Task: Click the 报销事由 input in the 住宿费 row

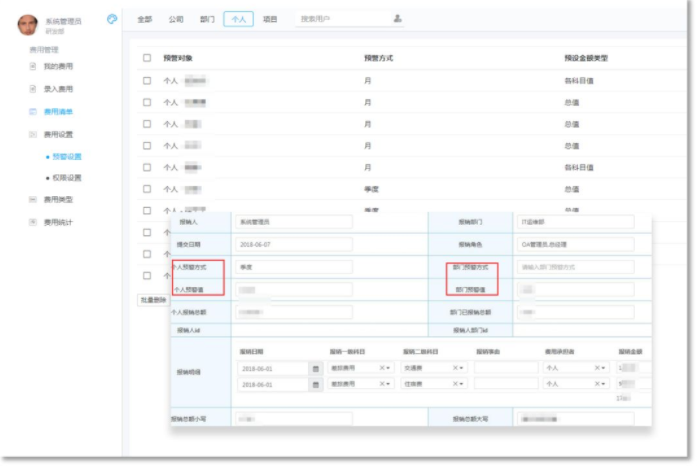Action: pos(506,383)
